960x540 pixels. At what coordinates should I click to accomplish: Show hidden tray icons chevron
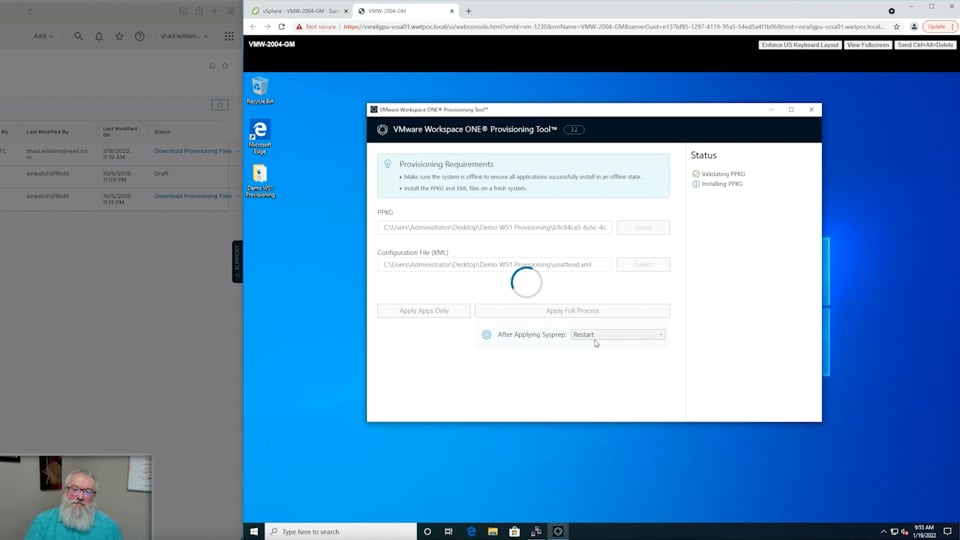point(883,531)
